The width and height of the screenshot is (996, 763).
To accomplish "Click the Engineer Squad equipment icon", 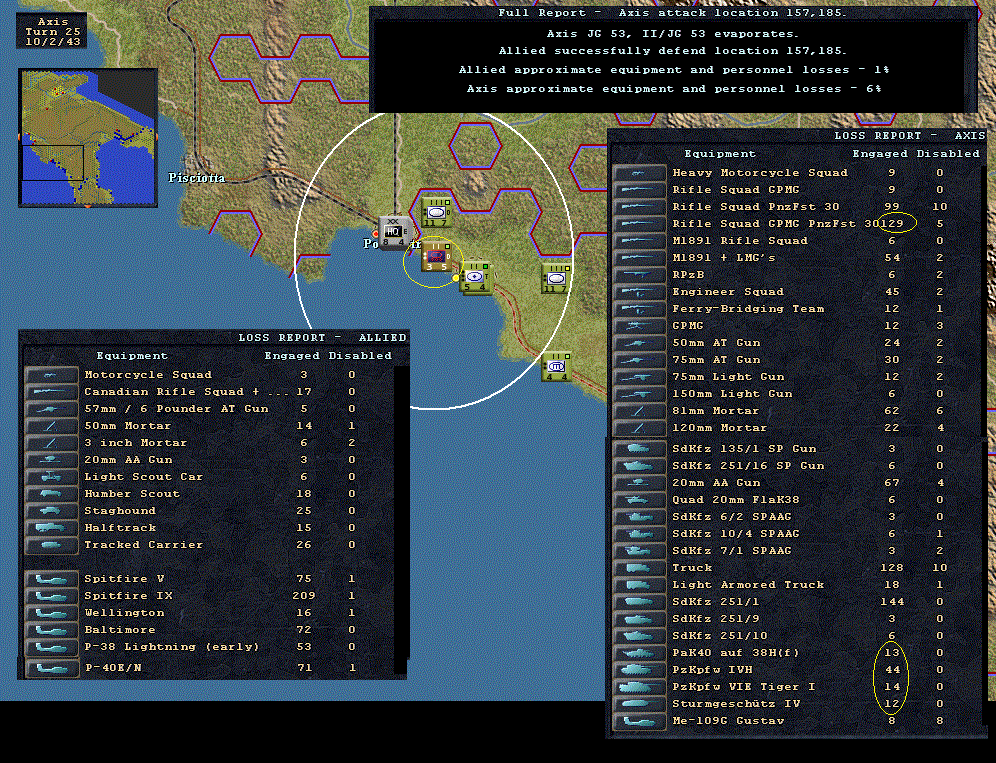I will tap(638, 292).
